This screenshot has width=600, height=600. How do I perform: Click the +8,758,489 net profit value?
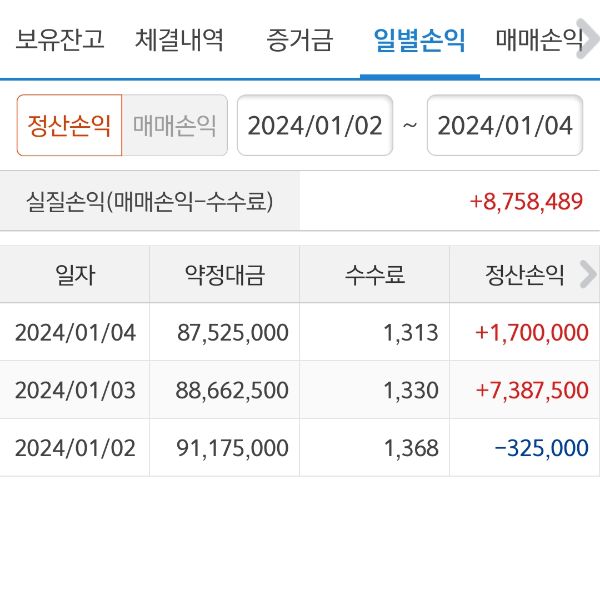(526, 201)
